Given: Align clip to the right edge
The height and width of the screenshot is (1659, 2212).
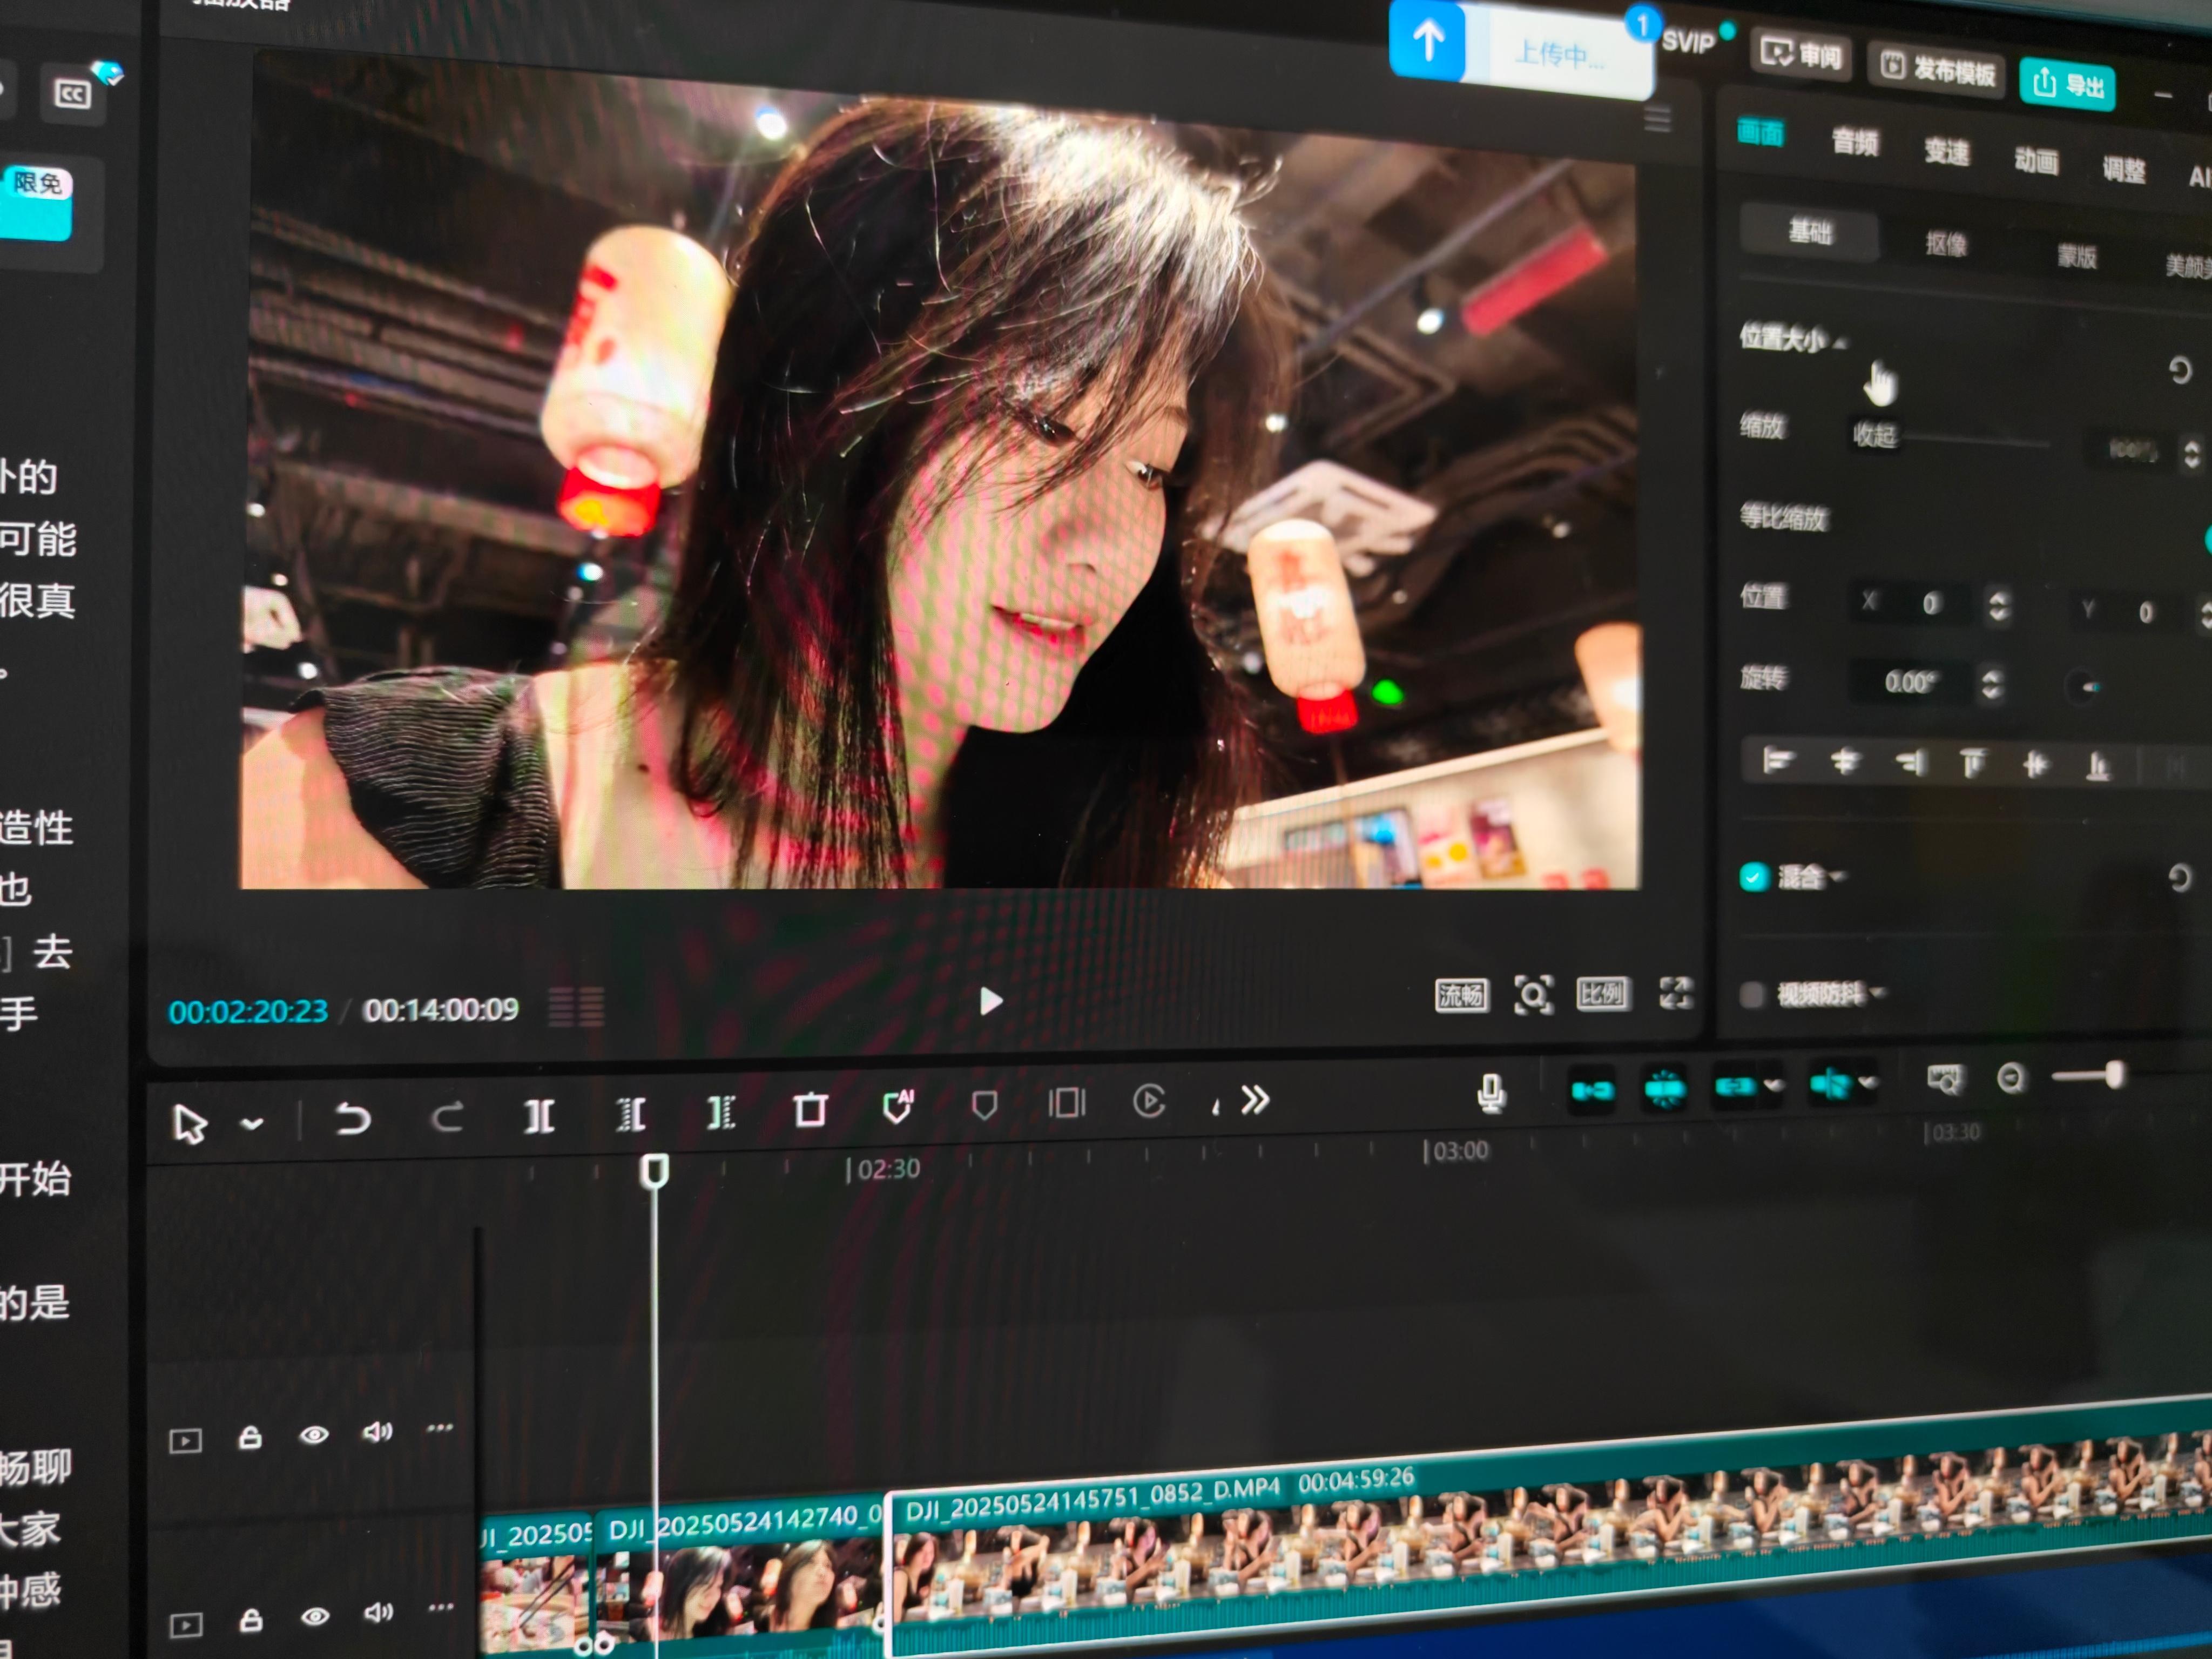Looking at the screenshot, I should [1910, 764].
